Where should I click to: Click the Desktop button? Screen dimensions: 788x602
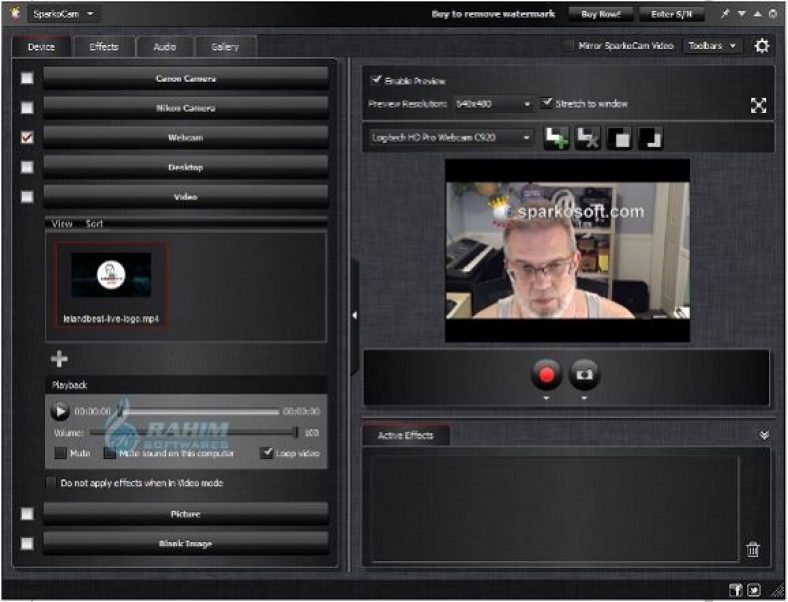[186, 167]
